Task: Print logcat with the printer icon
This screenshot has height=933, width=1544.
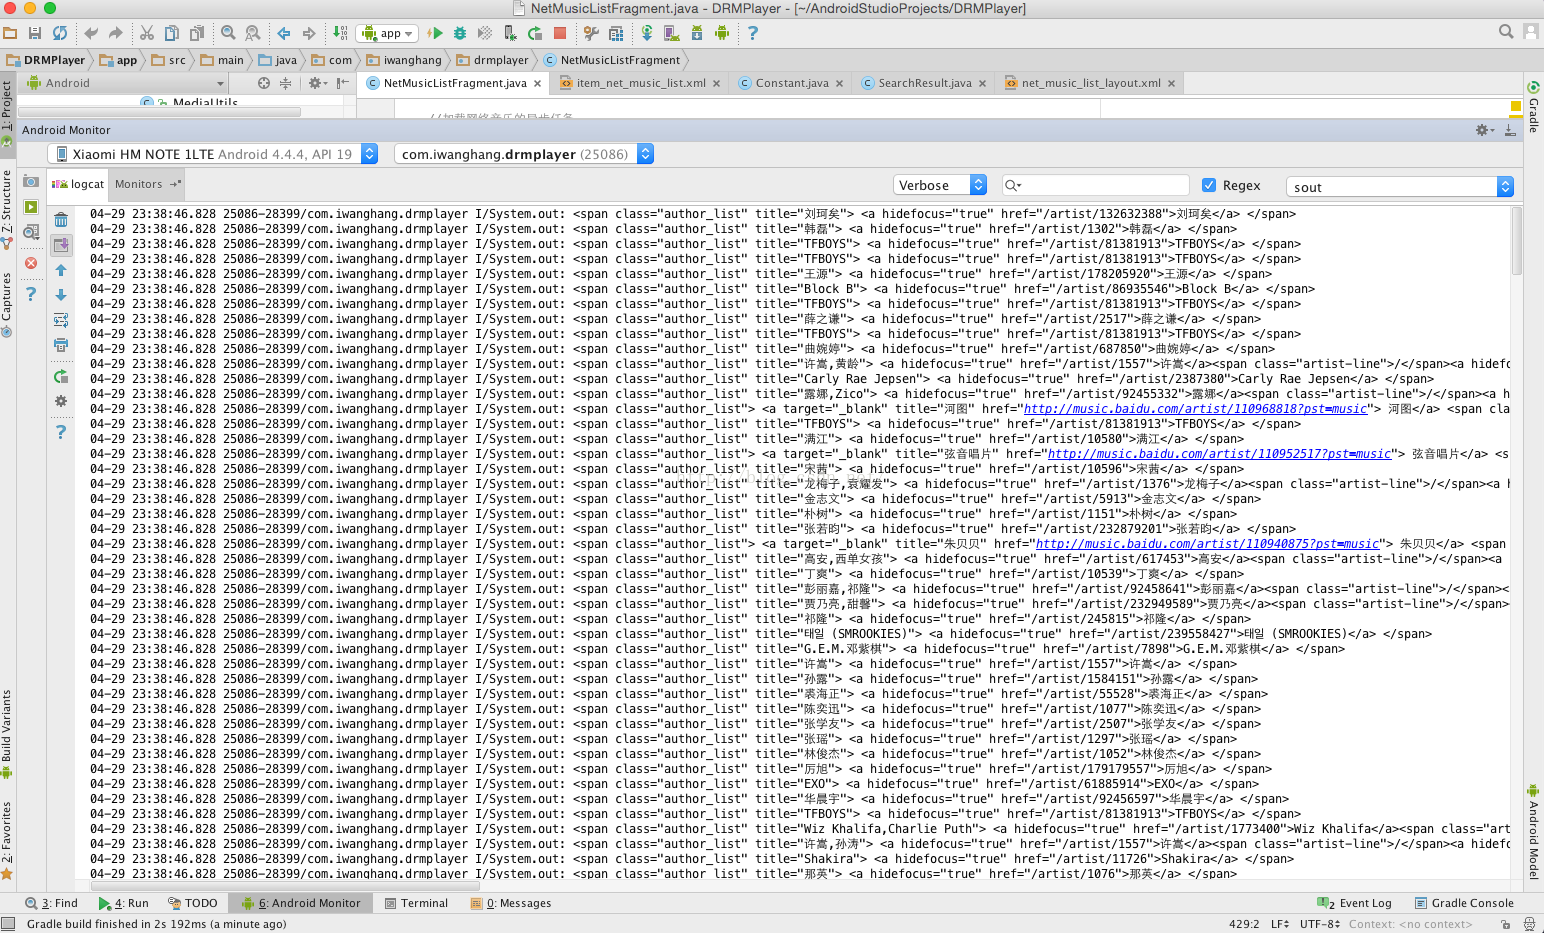Action: [61, 345]
